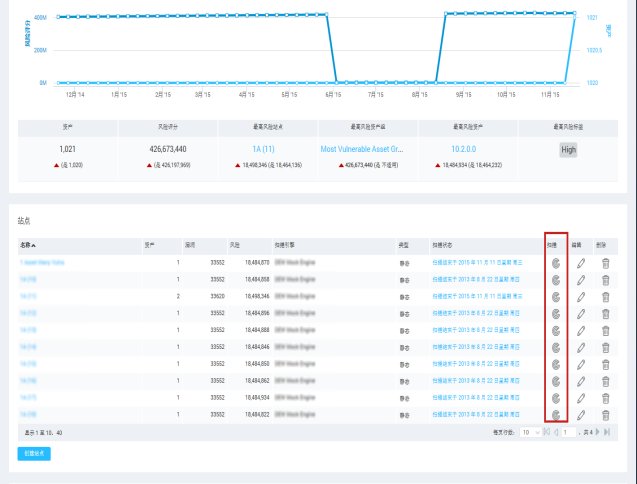The height and width of the screenshot is (484, 637).
Task: Start scan for site with risk 18,498,346
Action: (555, 297)
